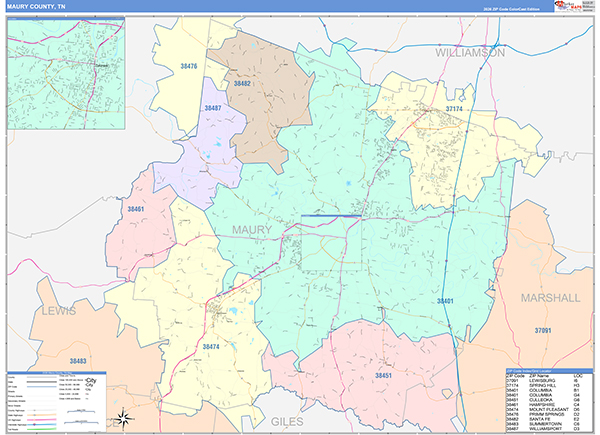Click the LEWIS county label

tap(59, 311)
